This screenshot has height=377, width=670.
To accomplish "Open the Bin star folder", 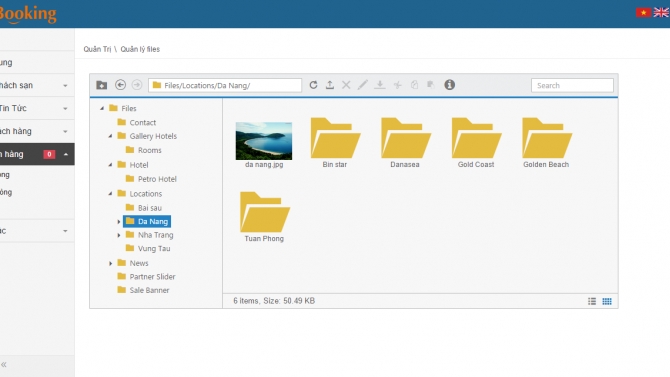I will 335,143.
